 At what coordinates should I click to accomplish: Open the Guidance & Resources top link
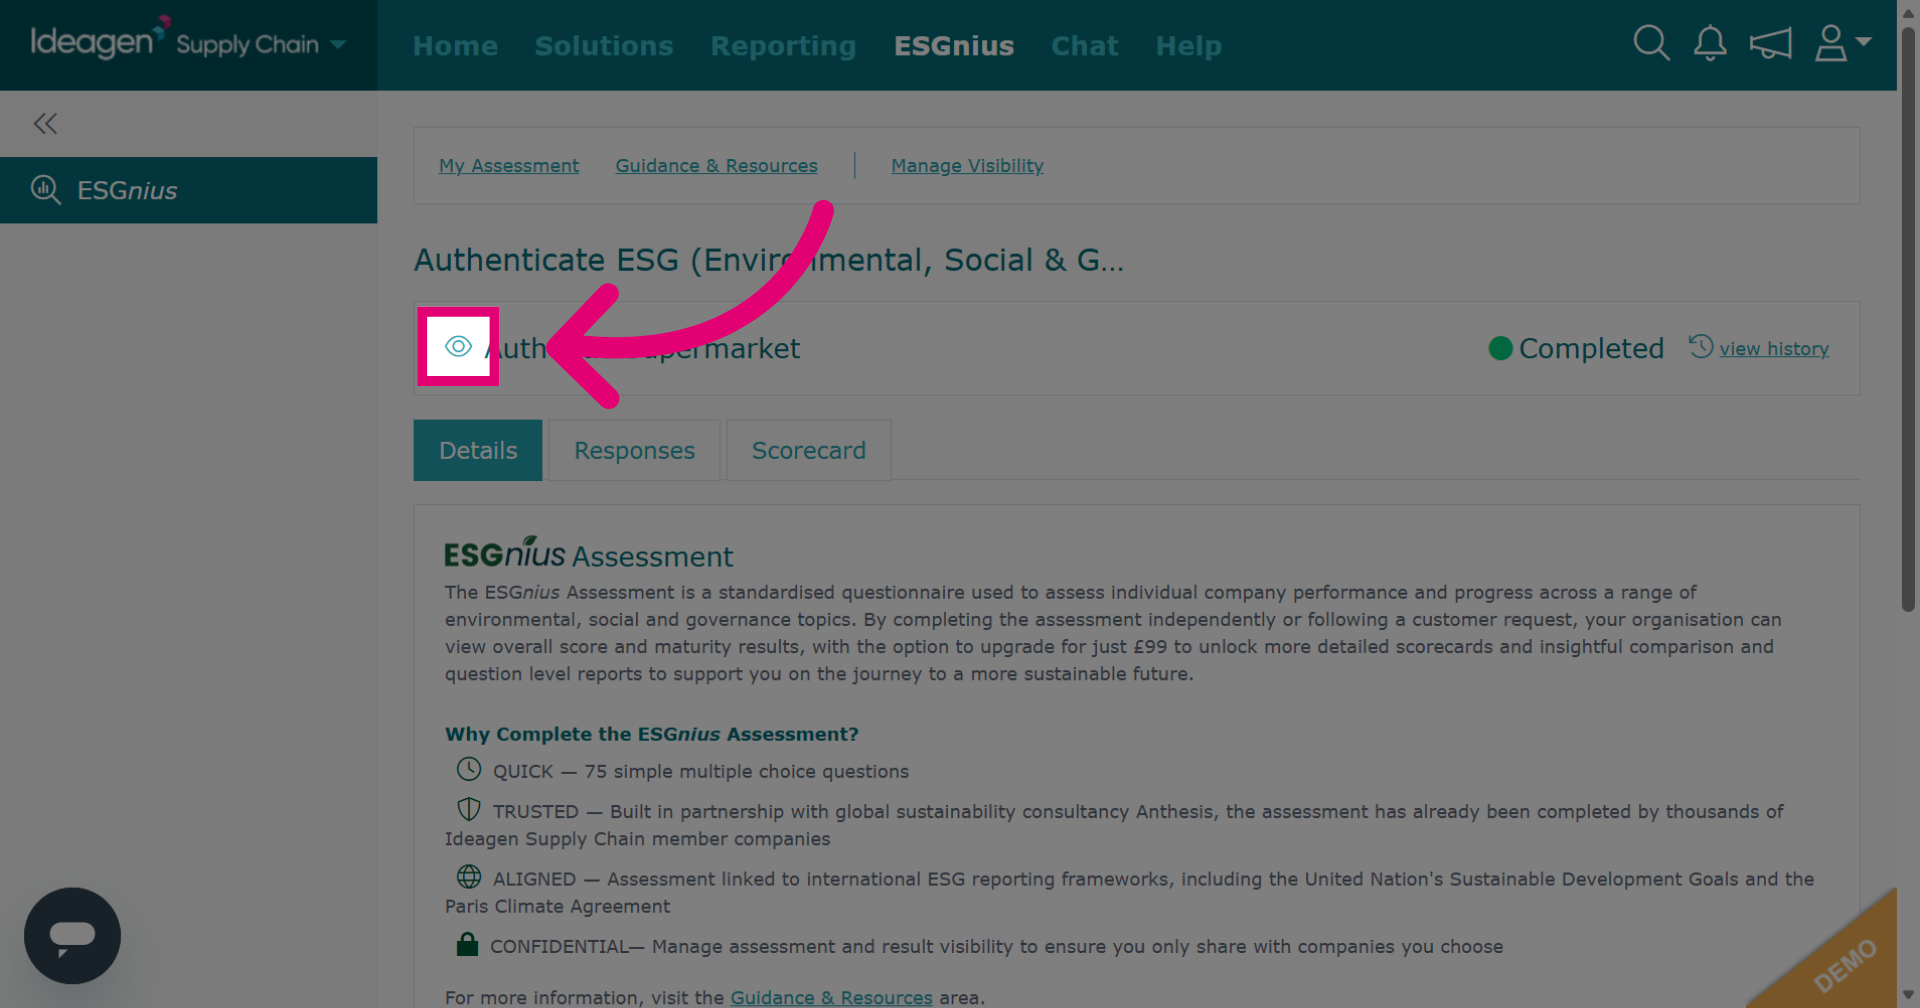(716, 165)
